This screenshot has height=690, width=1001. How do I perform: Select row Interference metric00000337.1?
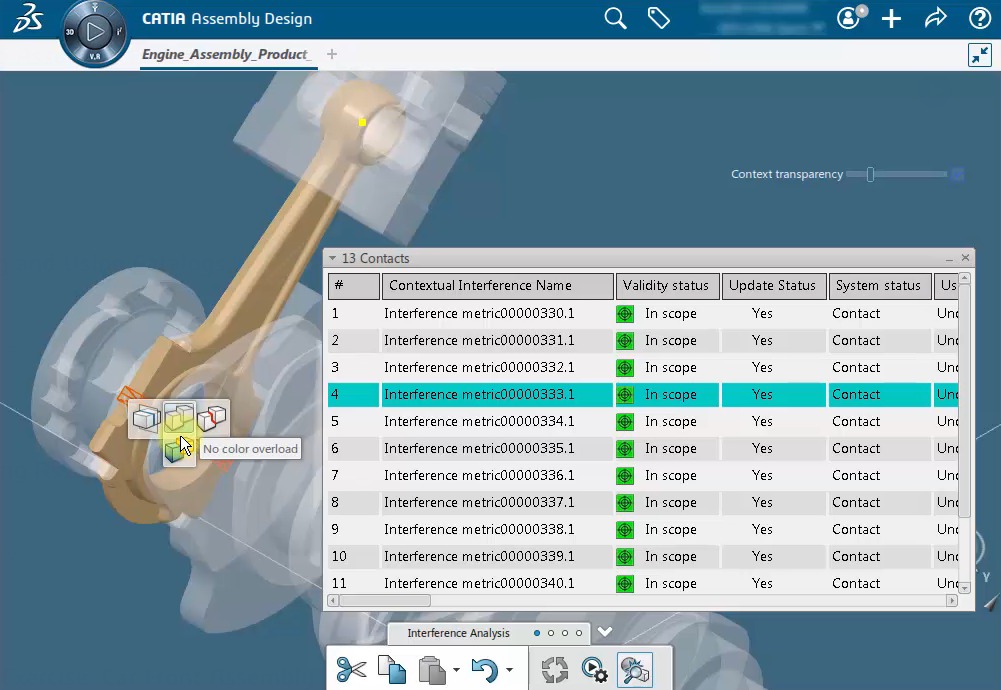coord(643,502)
